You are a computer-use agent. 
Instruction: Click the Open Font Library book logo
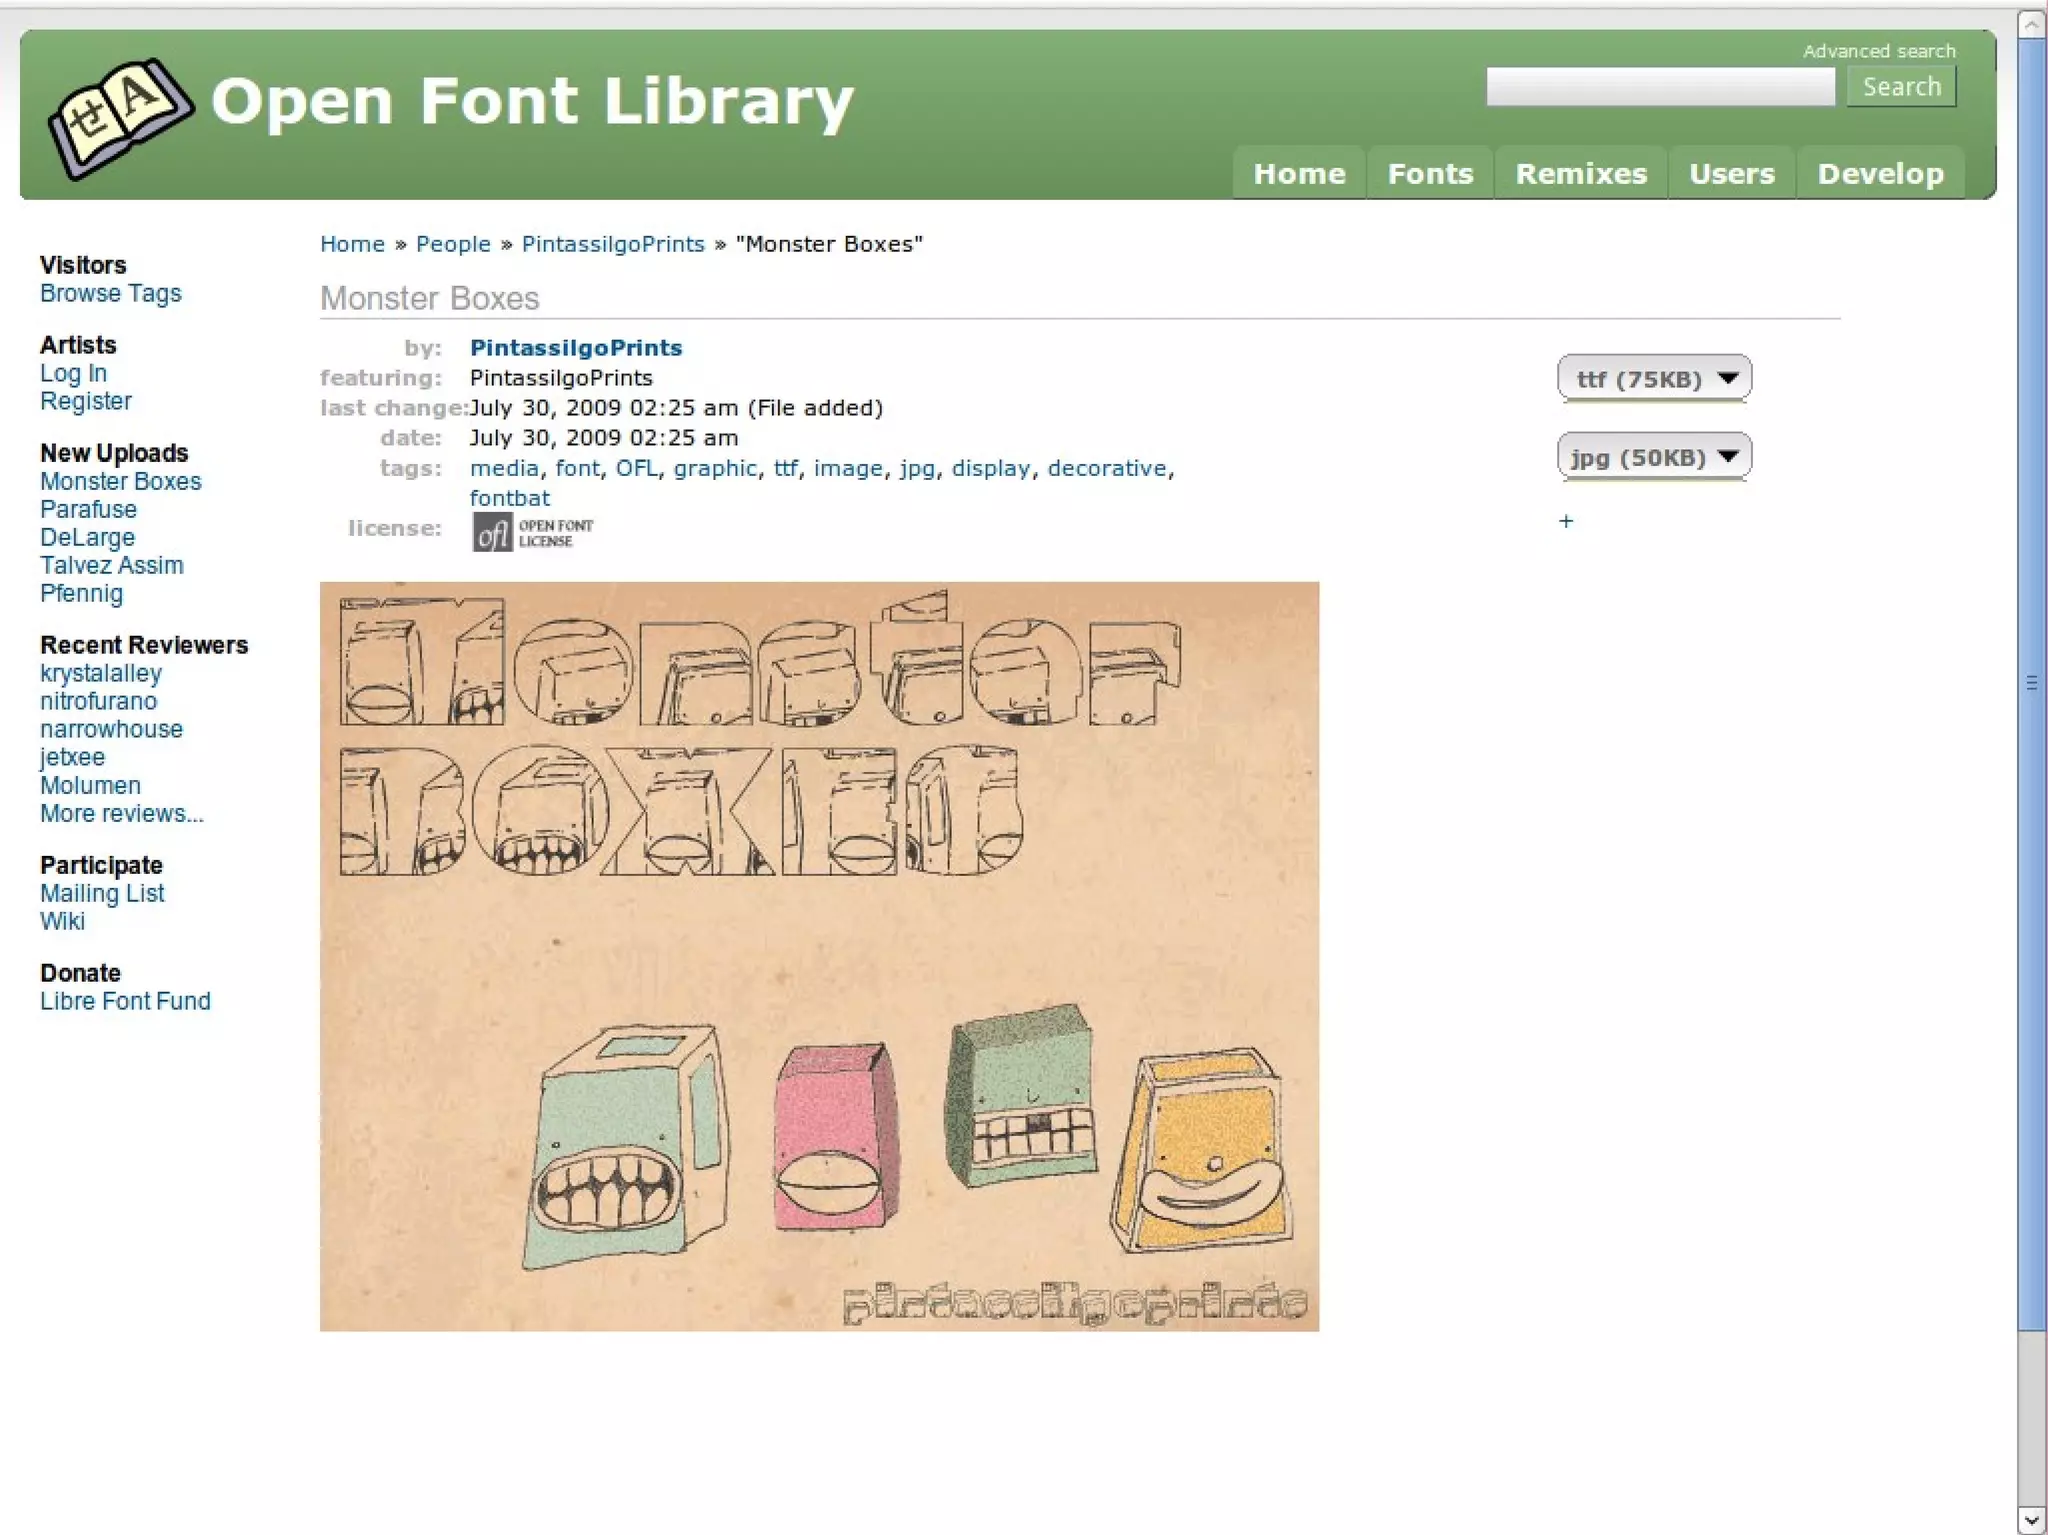coord(119,117)
